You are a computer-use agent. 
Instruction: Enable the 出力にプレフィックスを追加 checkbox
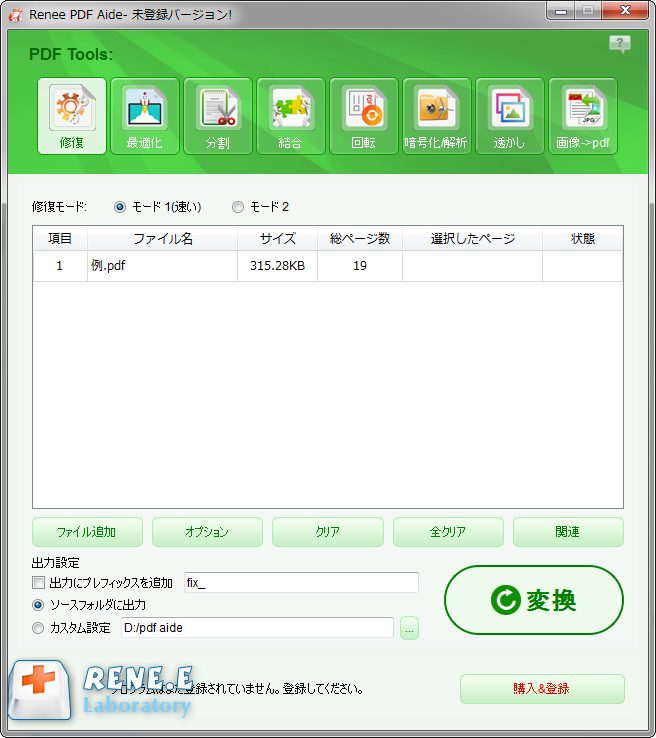tap(39, 583)
